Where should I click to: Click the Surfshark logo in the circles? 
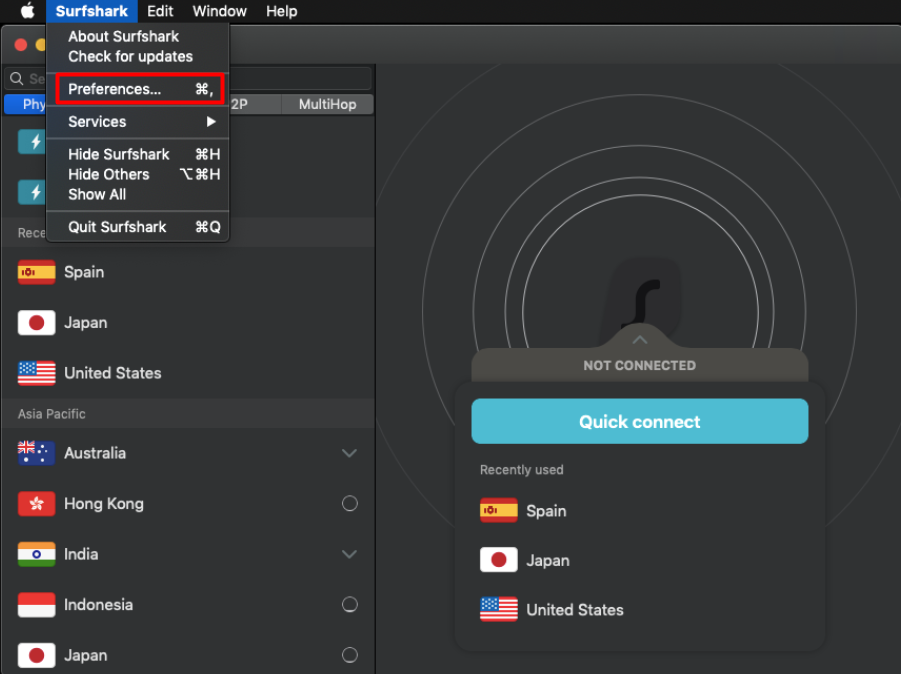click(x=642, y=302)
